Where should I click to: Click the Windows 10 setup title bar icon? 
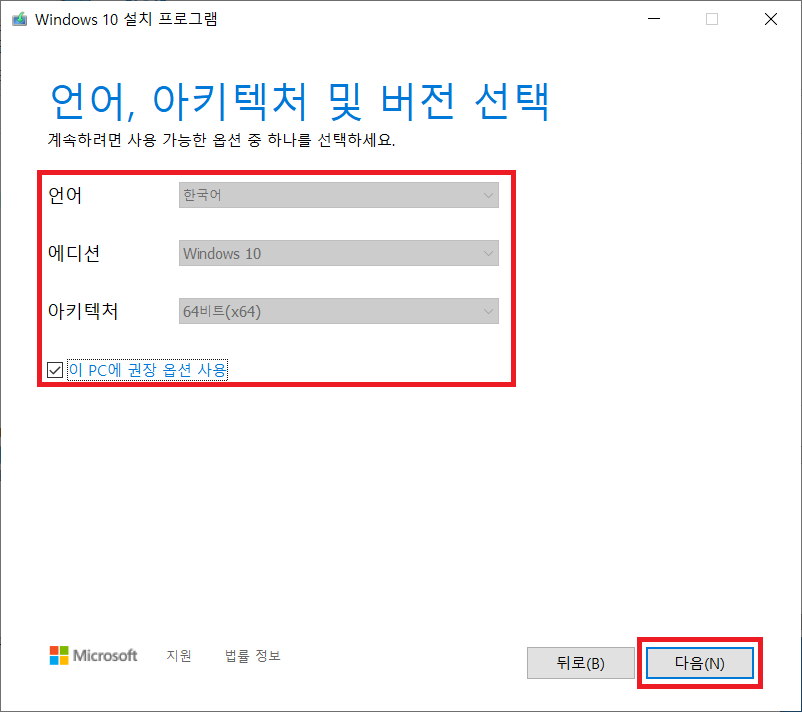[x=19, y=19]
